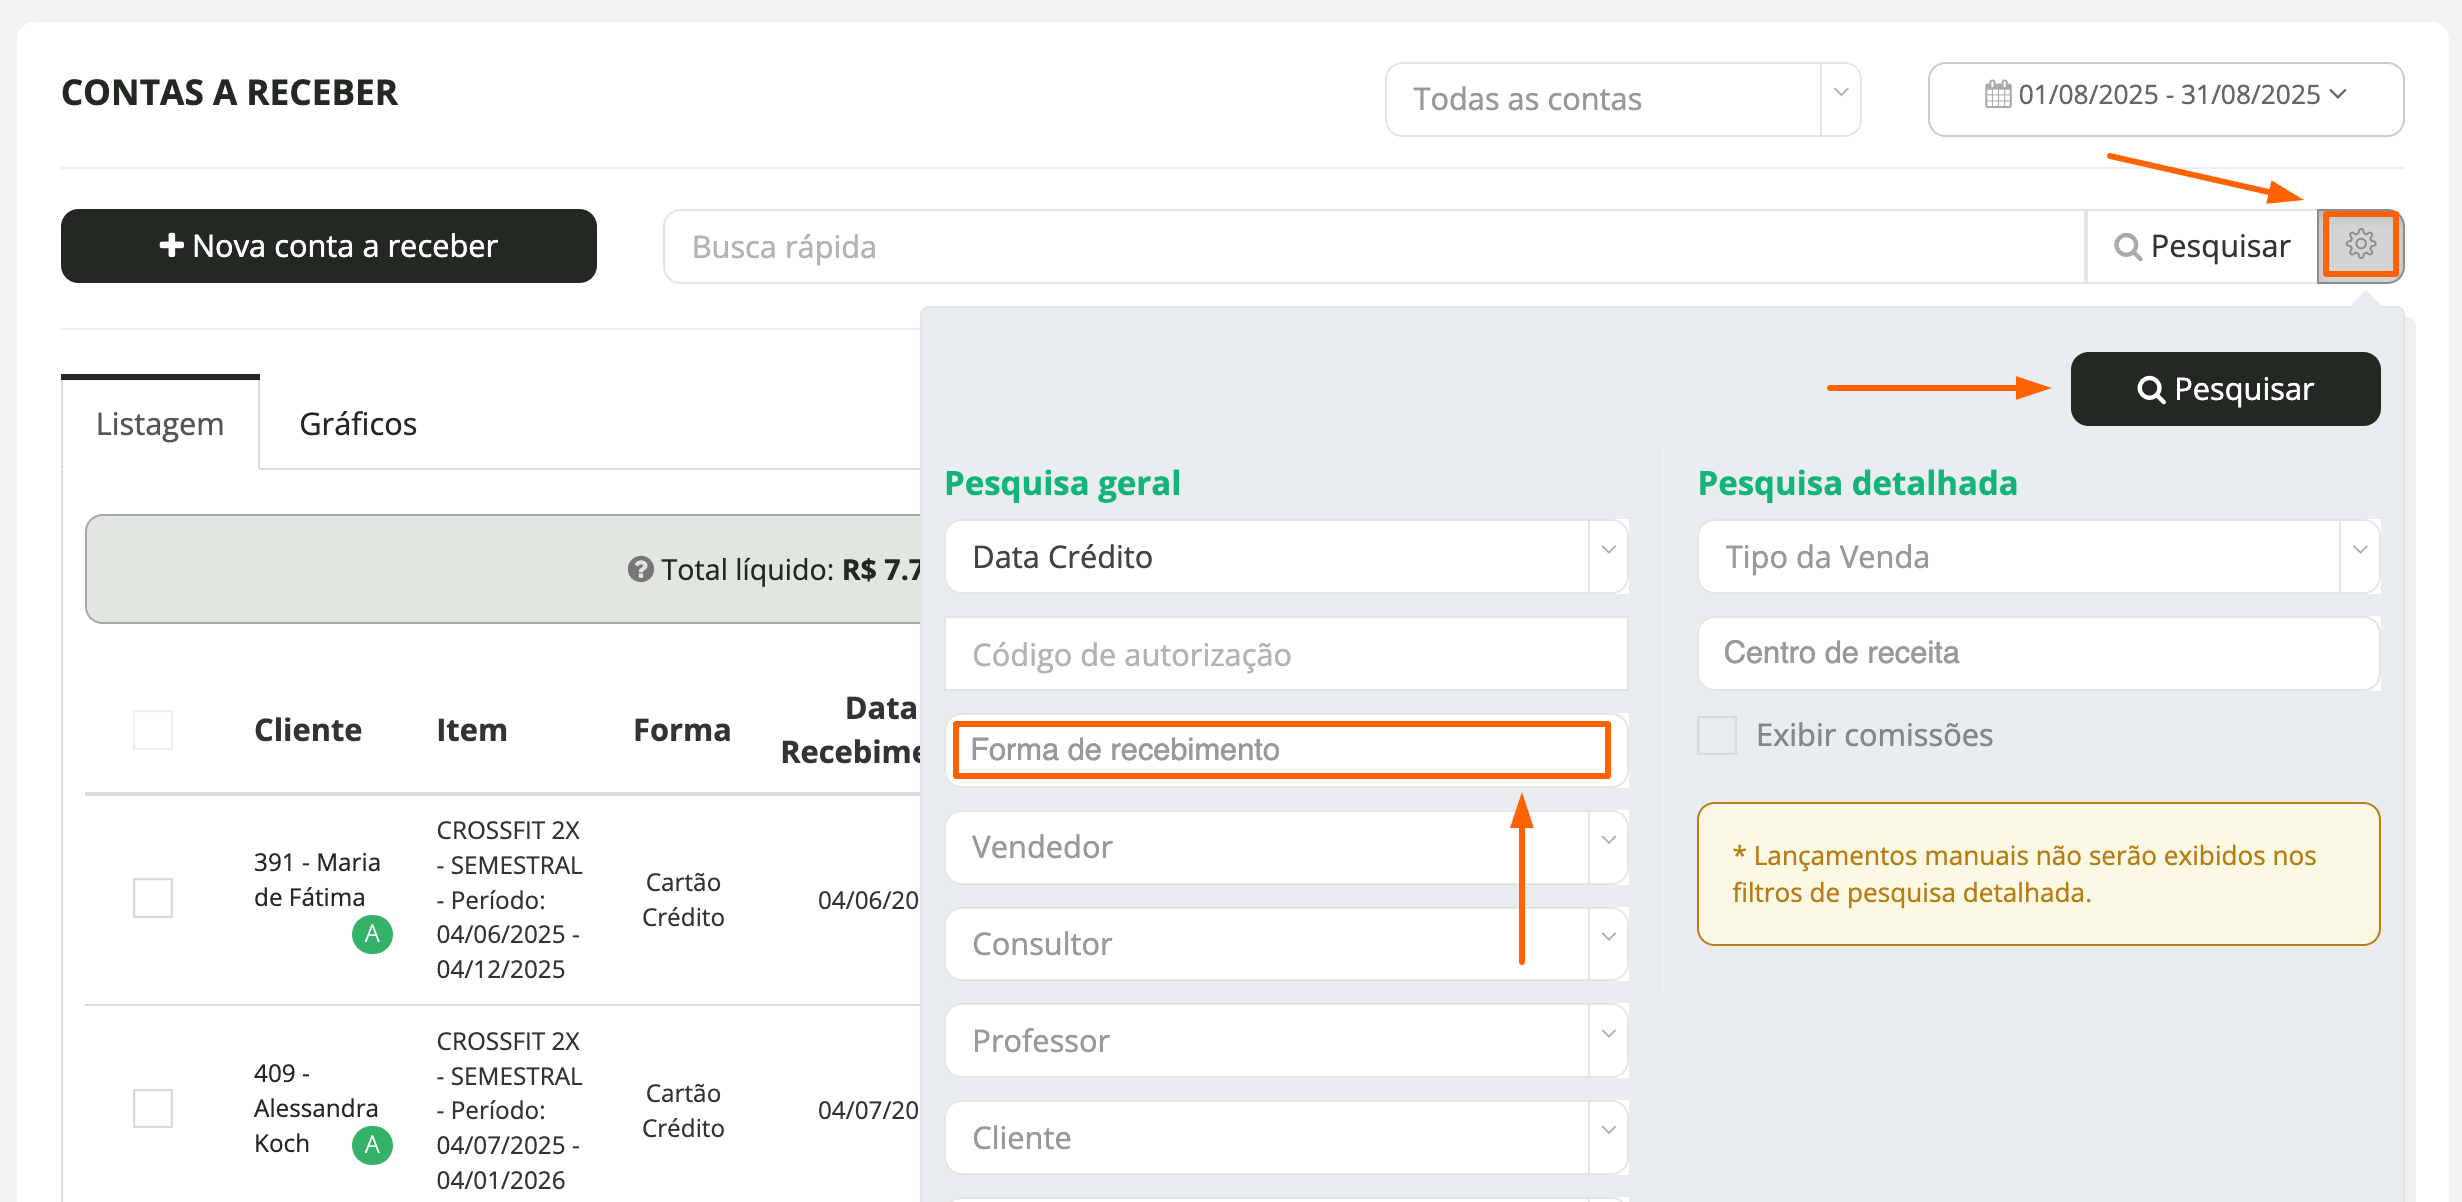Click the help icon beside Total líquido
The image size is (2462, 1202).
(x=640, y=569)
